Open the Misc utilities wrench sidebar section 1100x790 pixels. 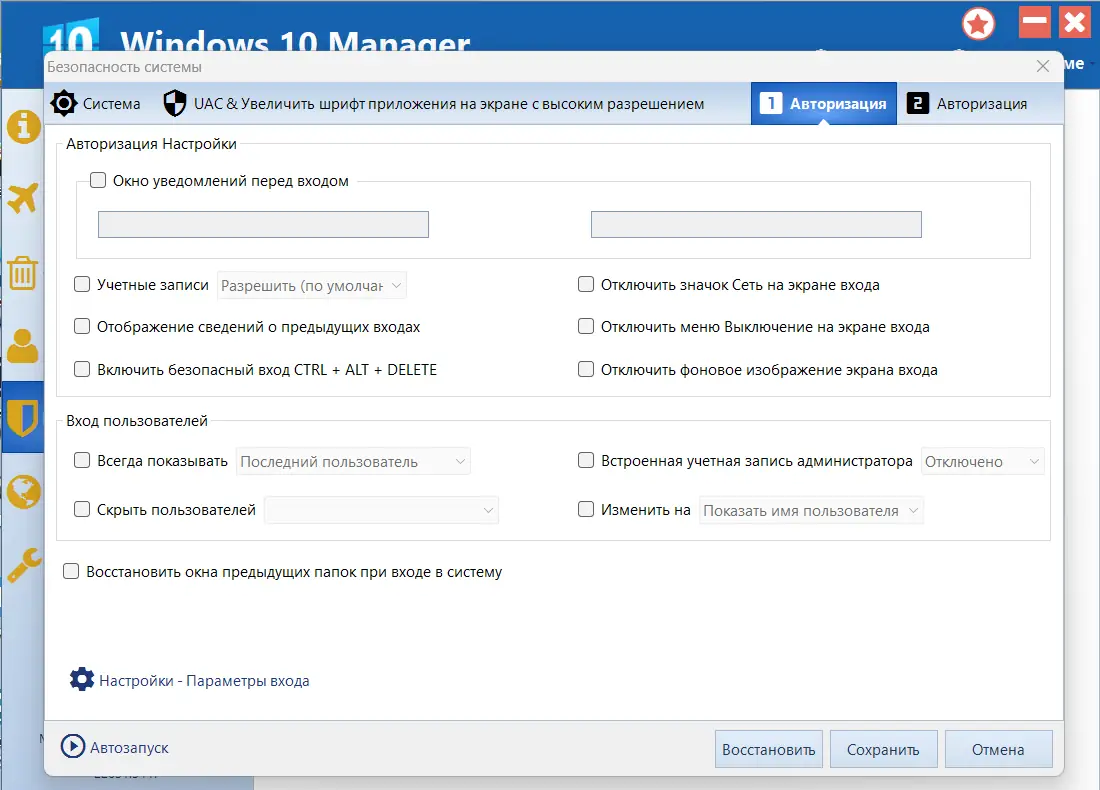23,565
